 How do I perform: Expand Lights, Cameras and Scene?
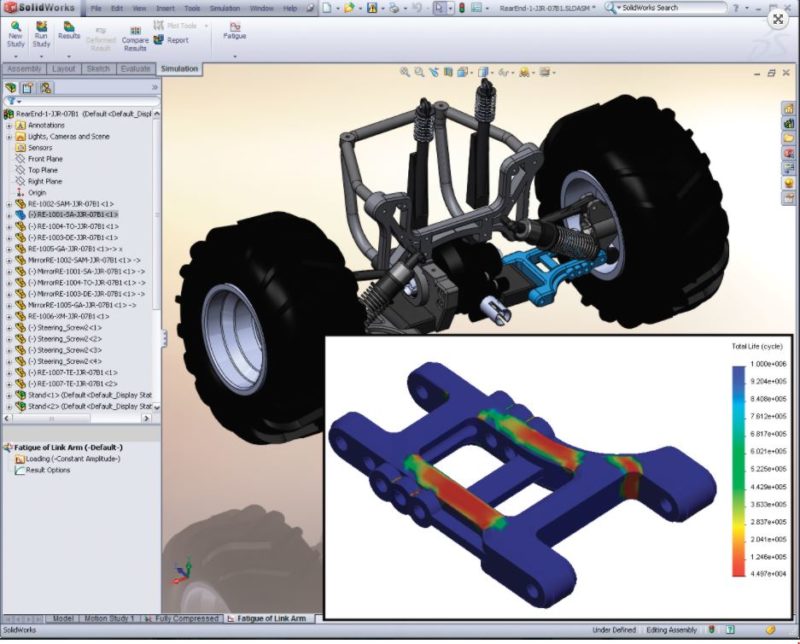pyautogui.click(x=7, y=136)
